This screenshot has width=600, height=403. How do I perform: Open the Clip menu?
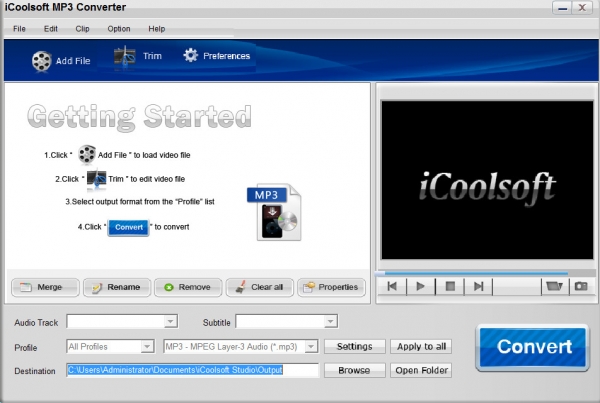(82, 29)
